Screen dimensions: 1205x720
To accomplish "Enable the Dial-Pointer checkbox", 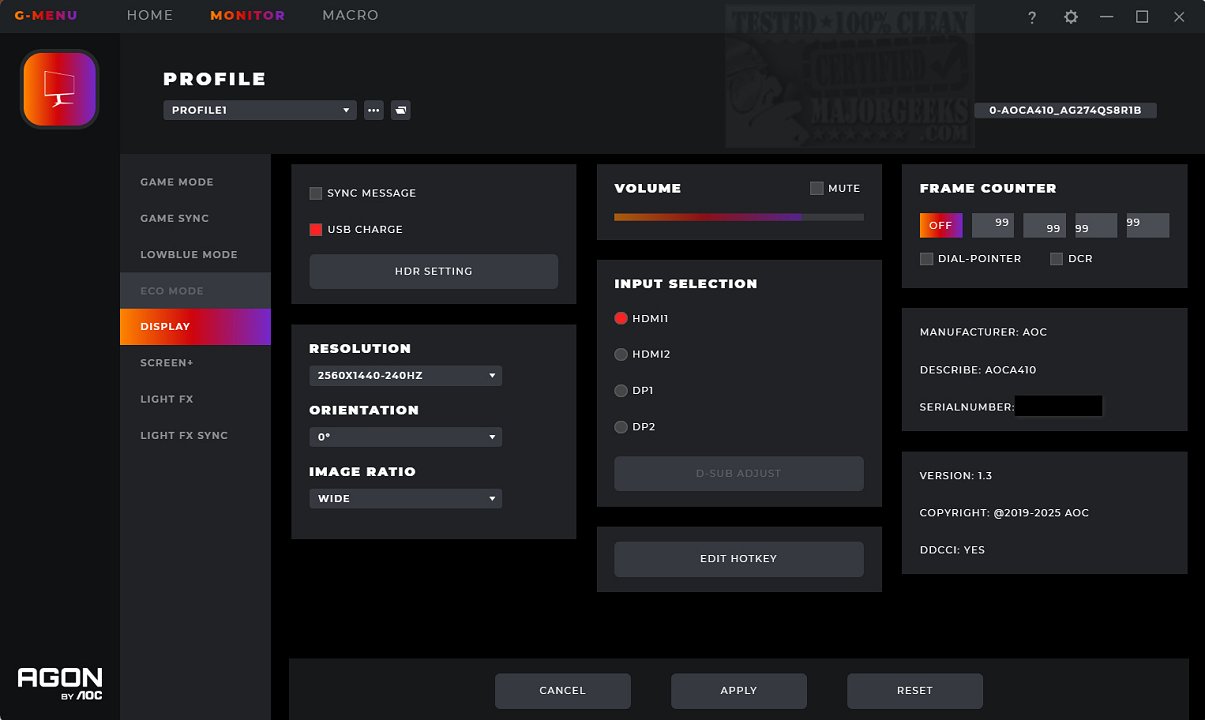I will click(927, 259).
